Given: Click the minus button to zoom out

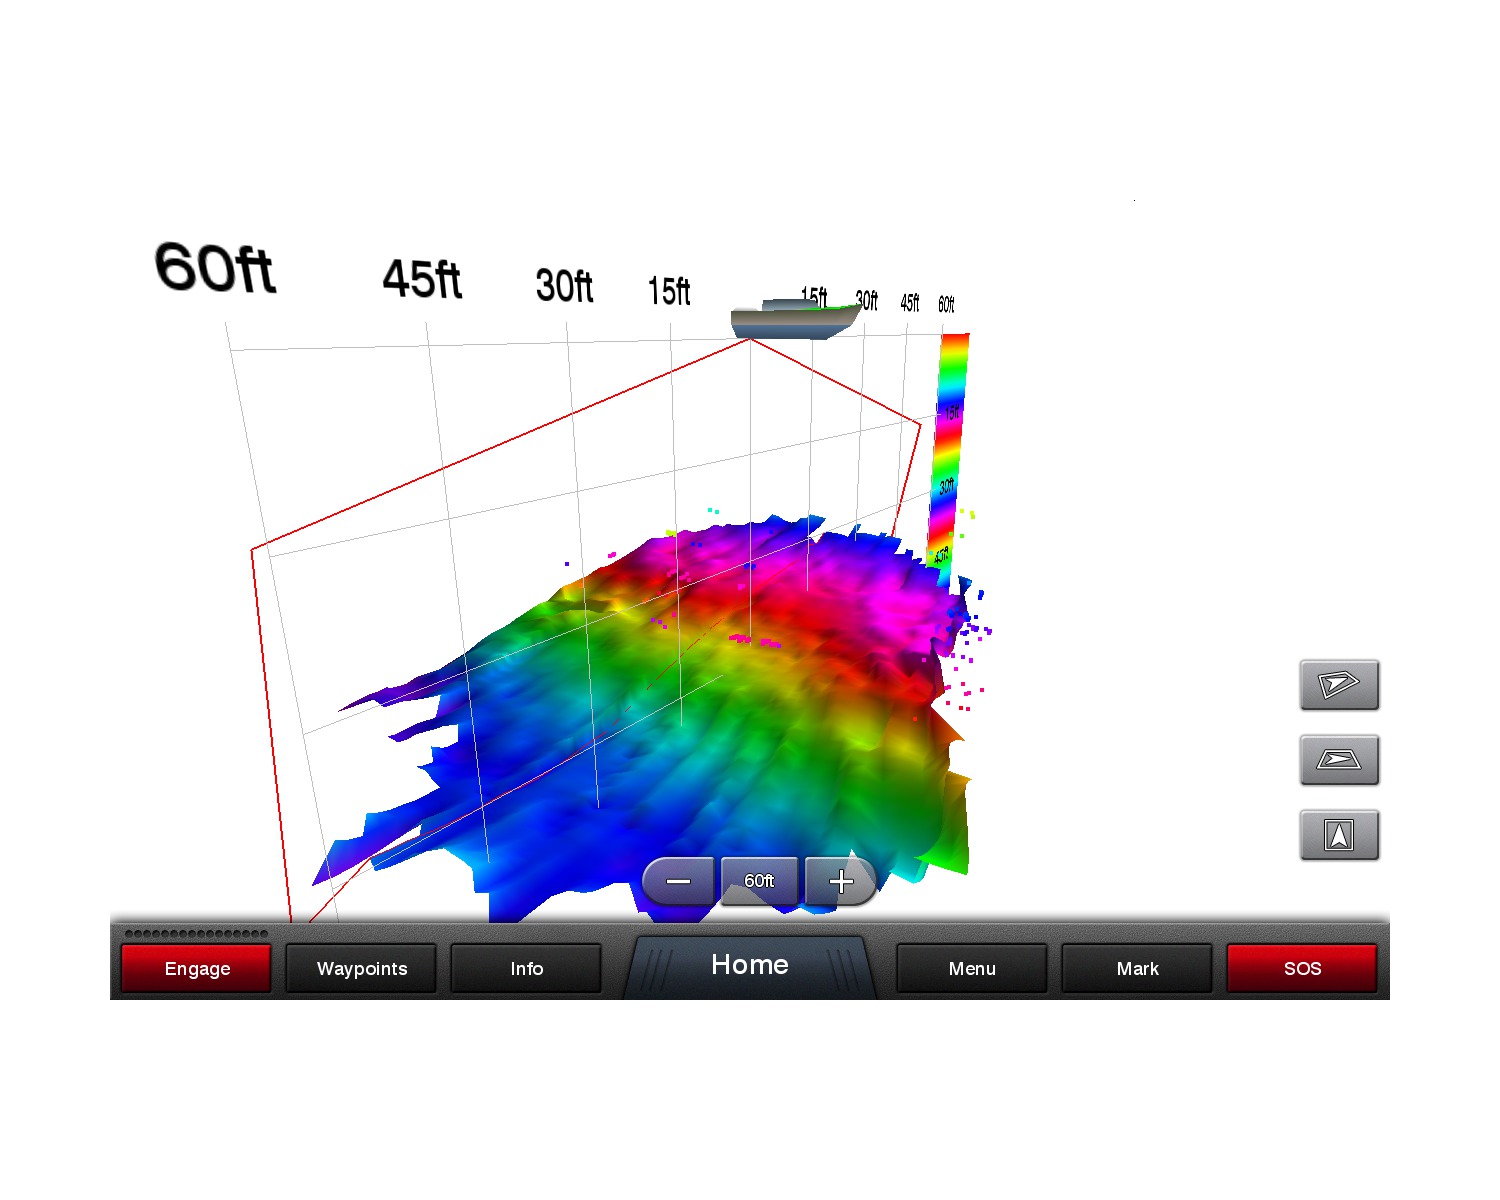Looking at the screenshot, I should point(678,881).
